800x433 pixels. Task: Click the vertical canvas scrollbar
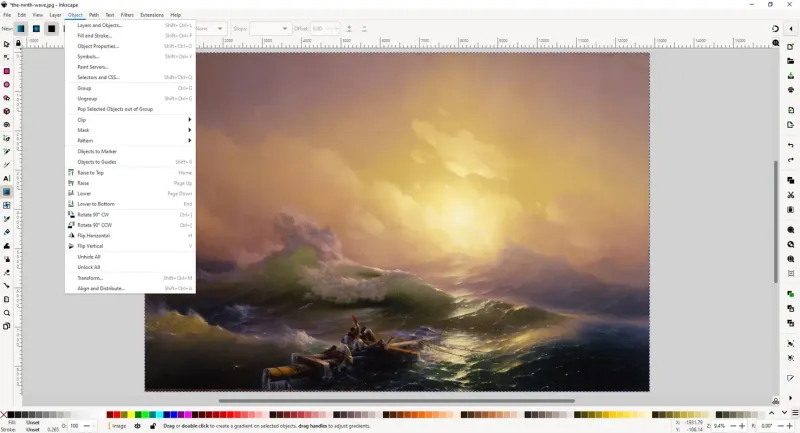tap(776, 222)
